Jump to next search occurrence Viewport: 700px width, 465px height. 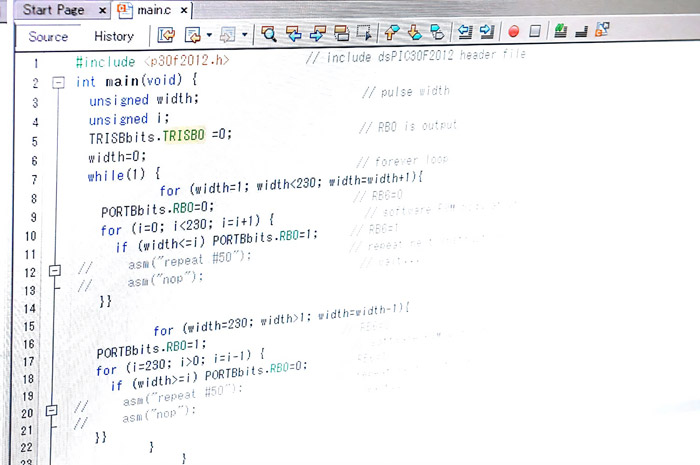tap(318, 33)
